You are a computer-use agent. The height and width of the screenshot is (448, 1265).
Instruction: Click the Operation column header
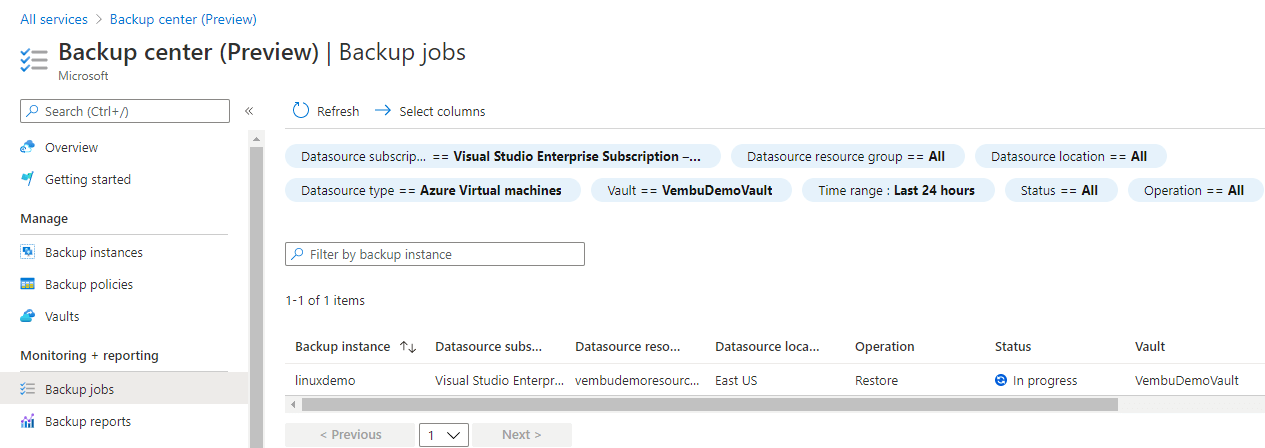click(885, 347)
